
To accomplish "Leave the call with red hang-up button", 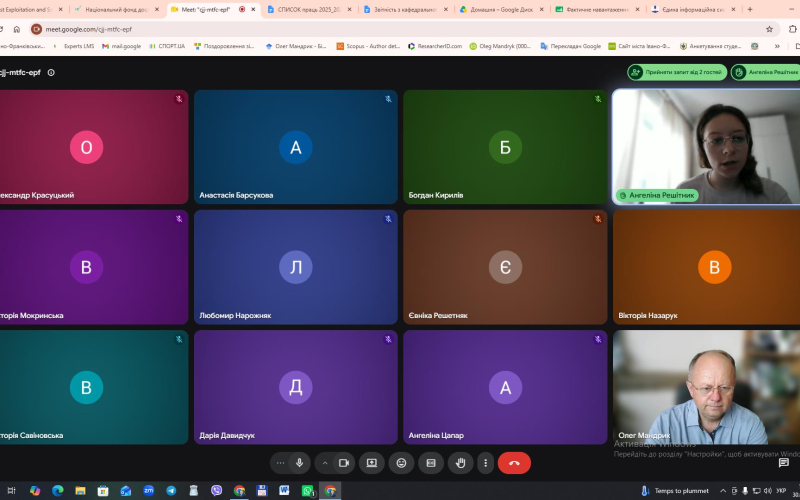I will pyautogui.click(x=514, y=463).
